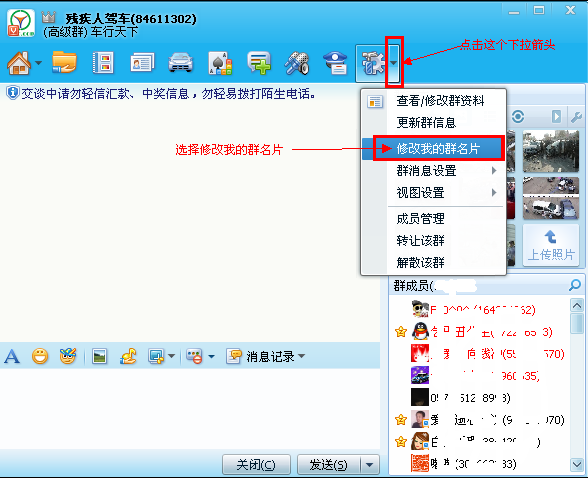This screenshot has height=478, width=588.
Task: Open group games playing-cards icon
Action: click(x=220, y=63)
